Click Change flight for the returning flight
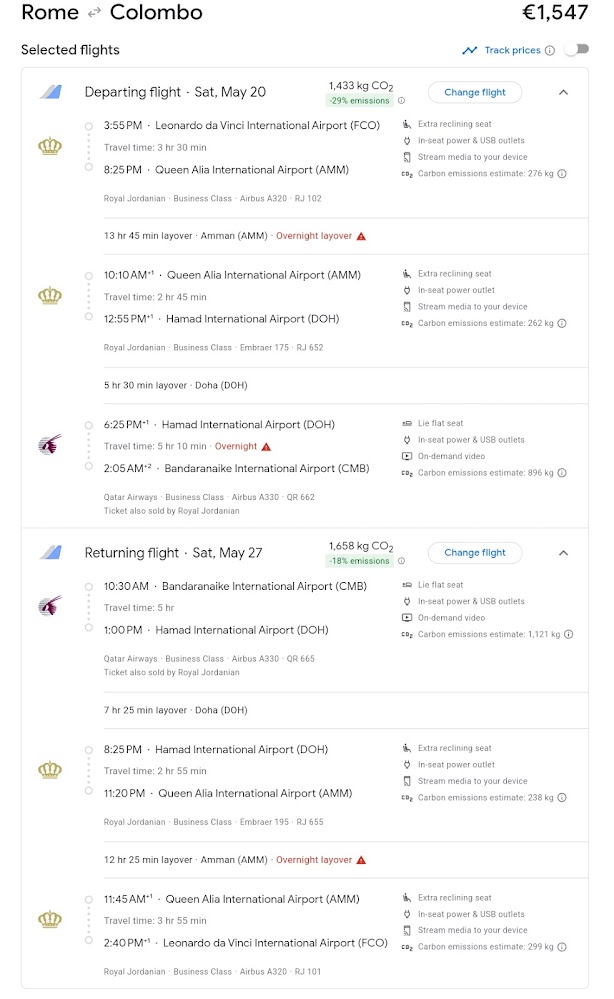Viewport: 614px width, 999px height. click(475, 552)
